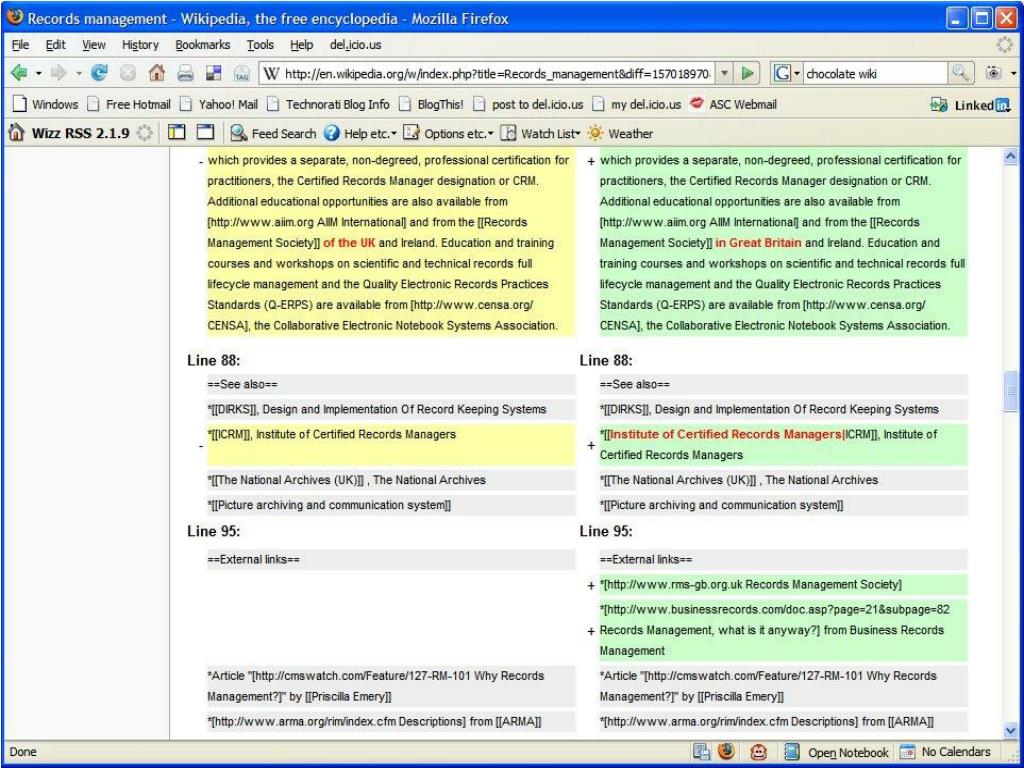Run the search with the magnifier icon
The image size is (1024, 768).
point(960,73)
